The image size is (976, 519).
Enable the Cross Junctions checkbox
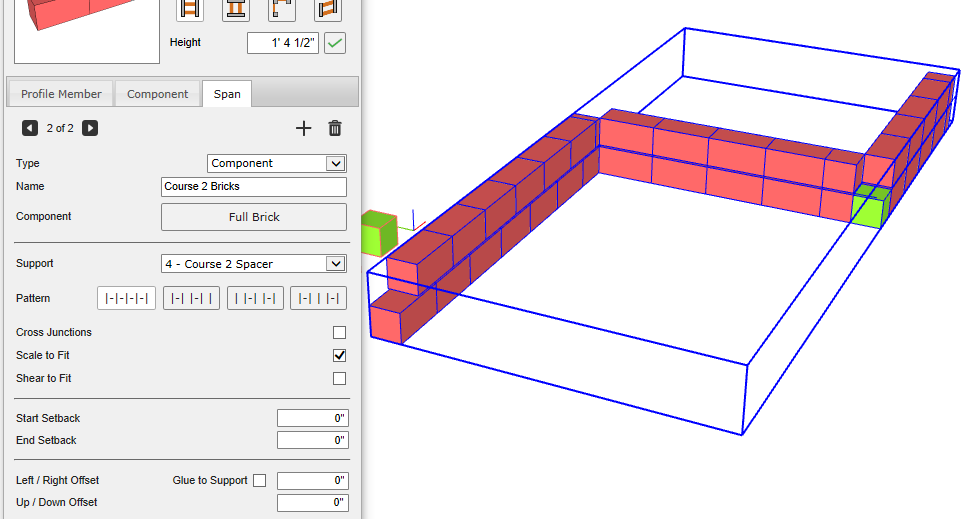click(339, 332)
